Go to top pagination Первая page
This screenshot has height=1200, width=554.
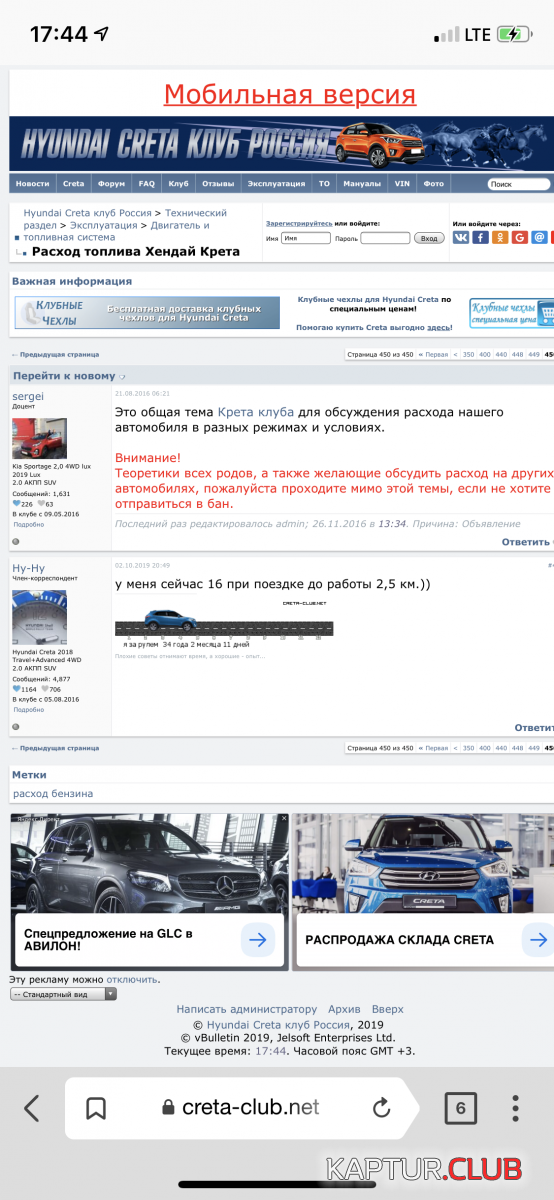click(433, 354)
